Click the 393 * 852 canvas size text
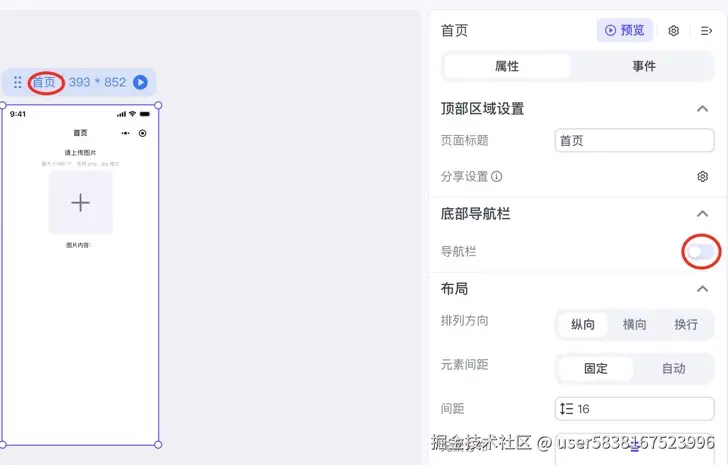This screenshot has height=465, width=728. point(98,82)
